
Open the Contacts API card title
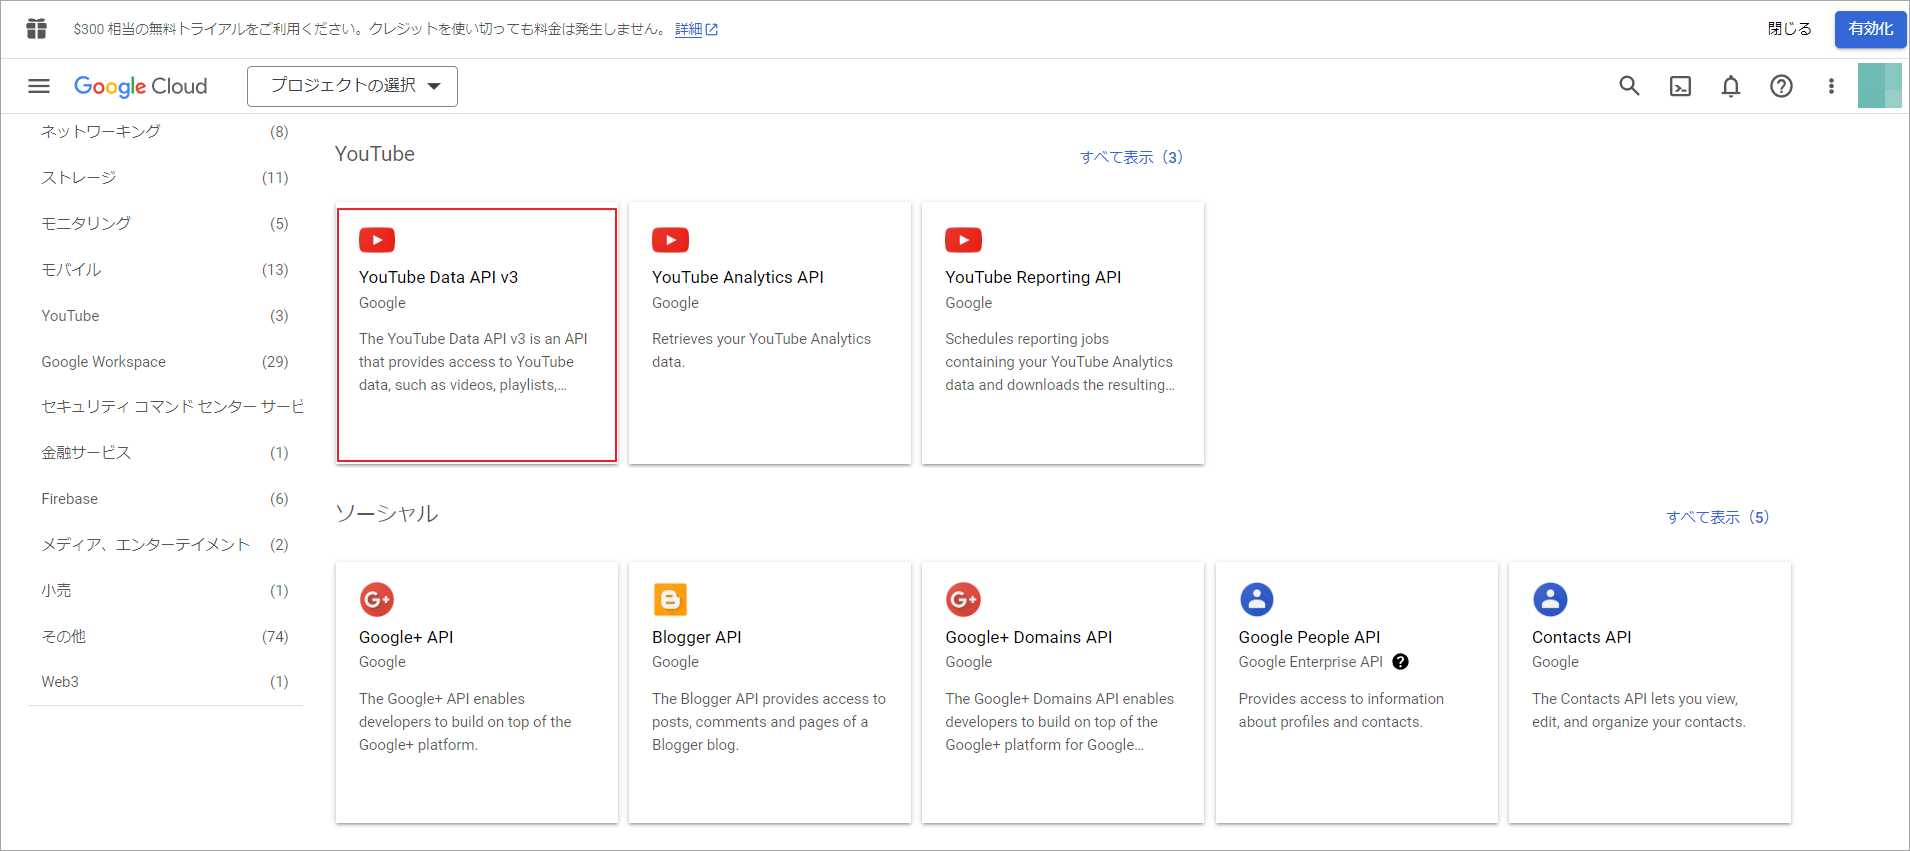pos(1581,637)
